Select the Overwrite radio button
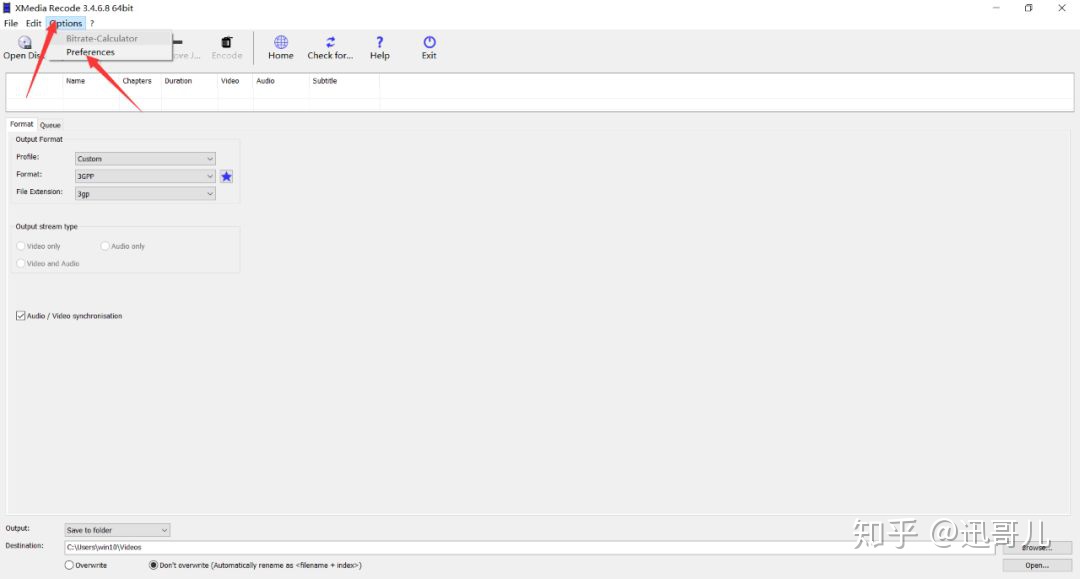This screenshot has width=1080, height=579. (x=69, y=565)
